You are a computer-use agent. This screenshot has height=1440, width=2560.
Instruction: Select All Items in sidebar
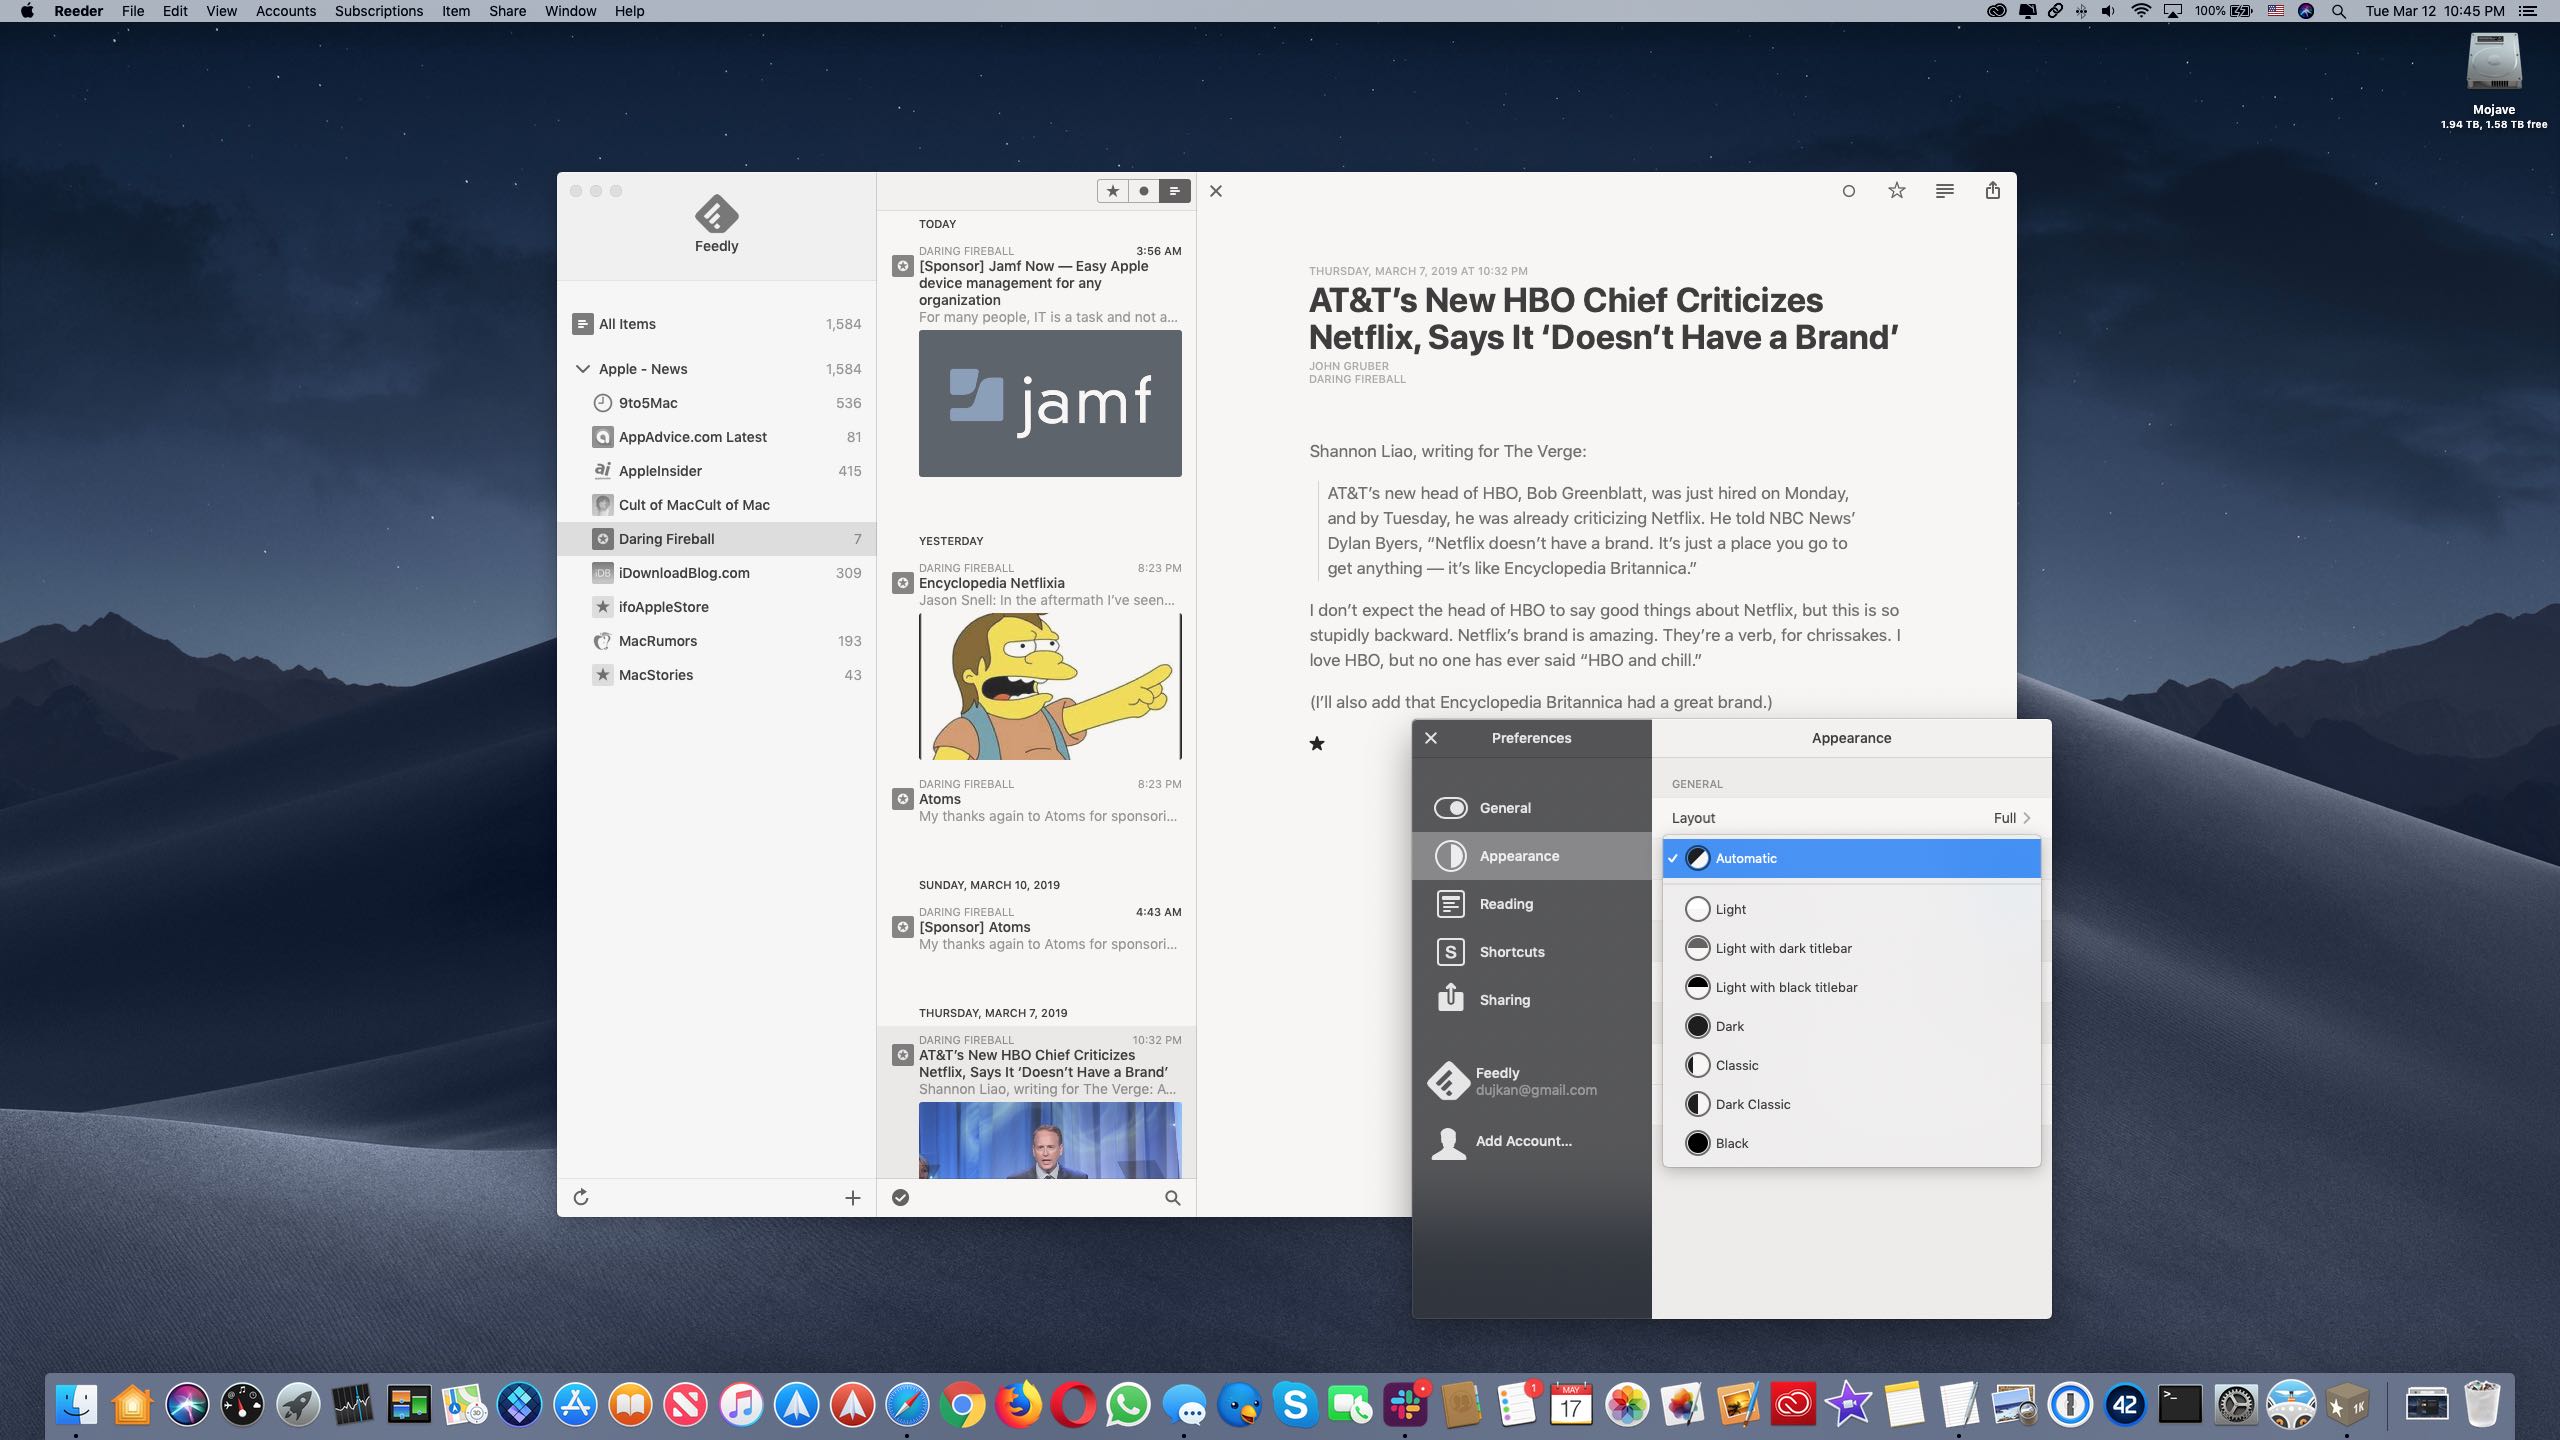coord(716,324)
